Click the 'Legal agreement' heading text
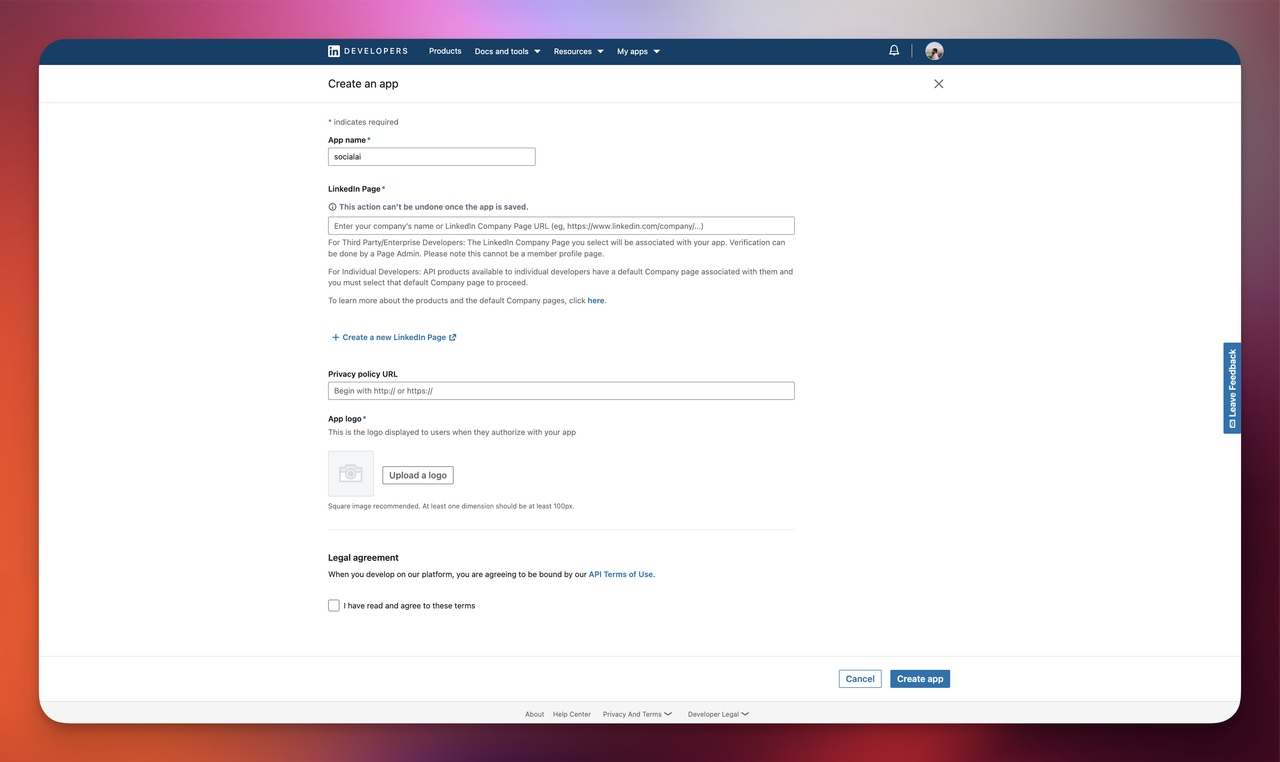This screenshot has height=762, width=1280. tap(363, 558)
